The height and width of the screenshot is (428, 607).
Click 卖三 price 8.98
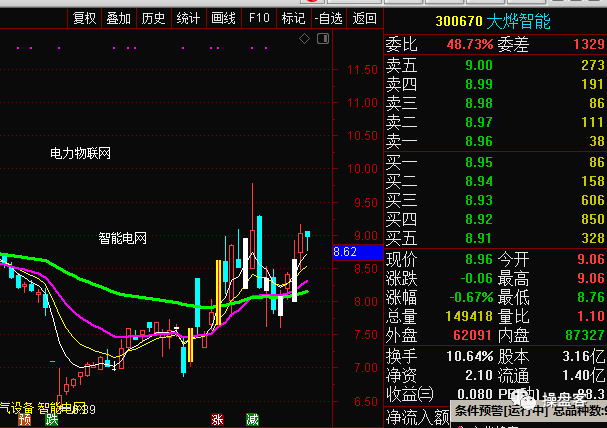(x=479, y=103)
